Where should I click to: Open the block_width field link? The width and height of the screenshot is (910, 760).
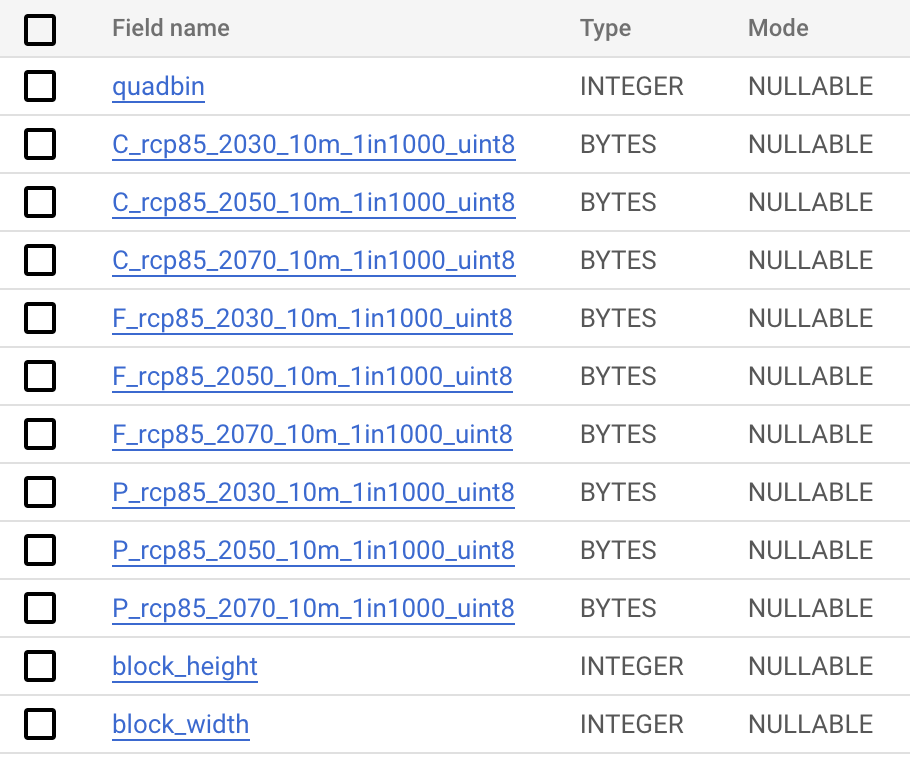click(x=180, y=724)
